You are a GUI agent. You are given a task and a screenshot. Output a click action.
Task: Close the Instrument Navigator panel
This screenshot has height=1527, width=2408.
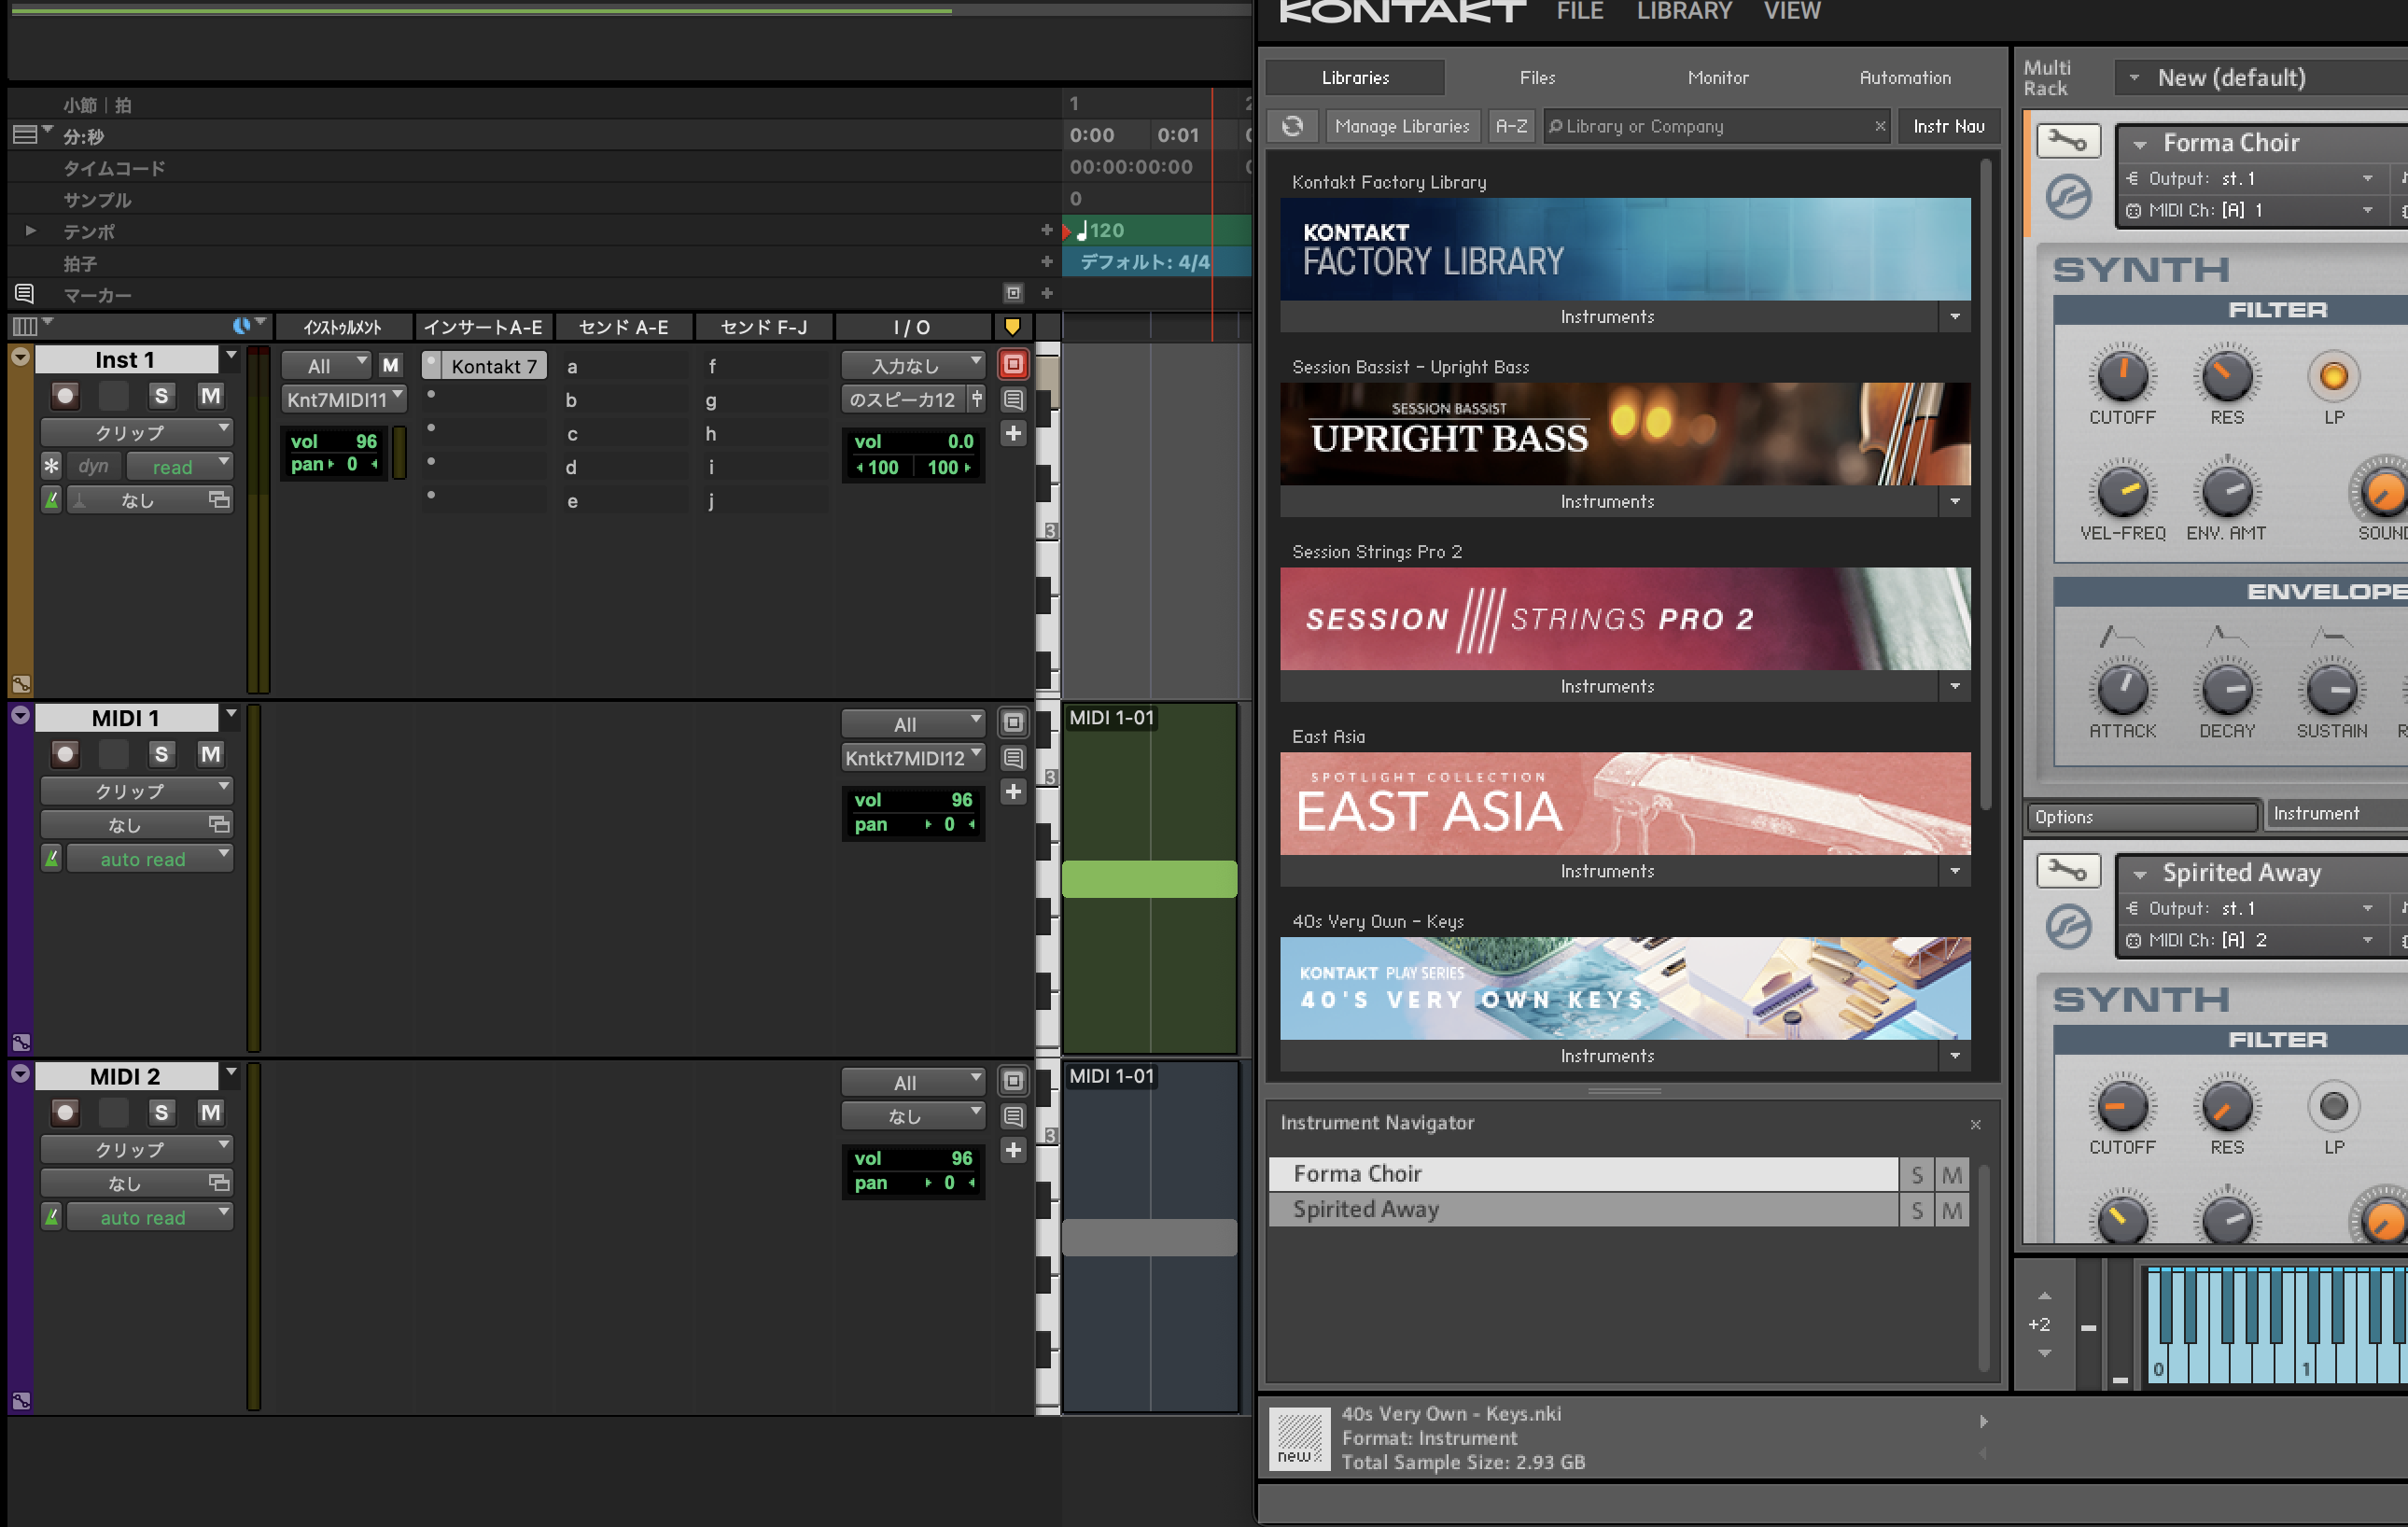(x=1976, y=1124)
